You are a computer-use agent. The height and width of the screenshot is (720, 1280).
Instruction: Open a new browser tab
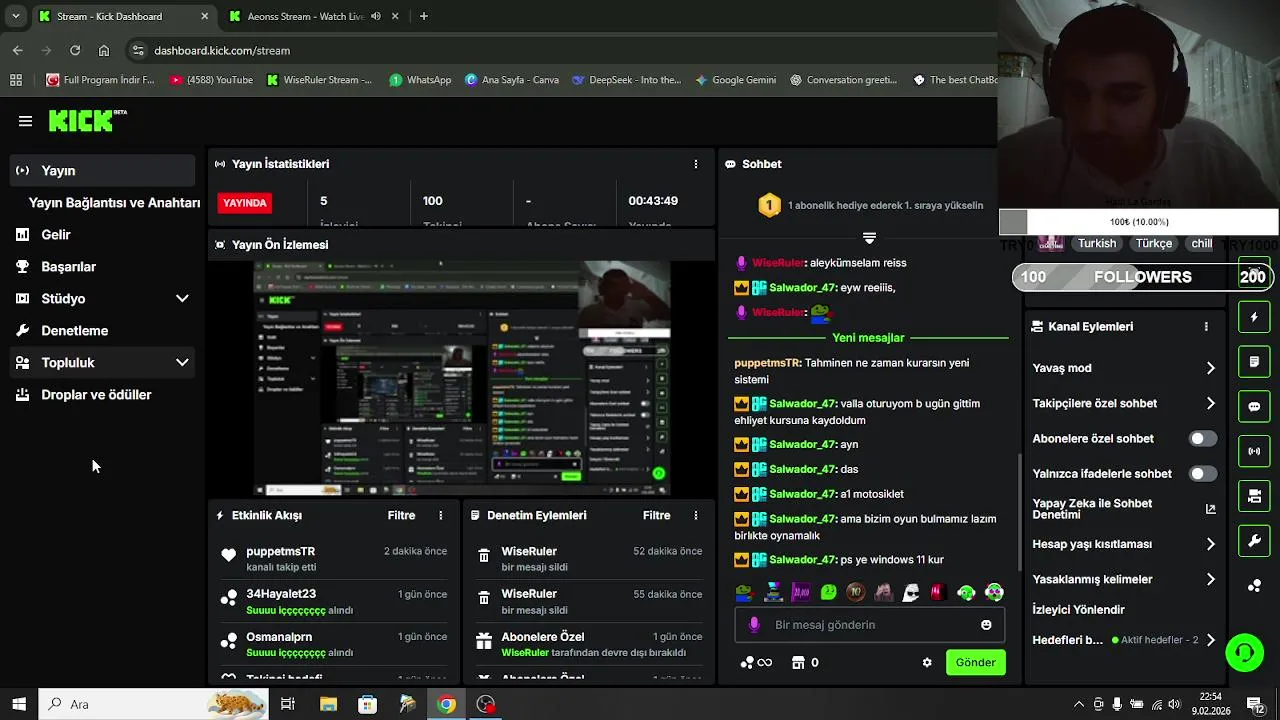424,16
